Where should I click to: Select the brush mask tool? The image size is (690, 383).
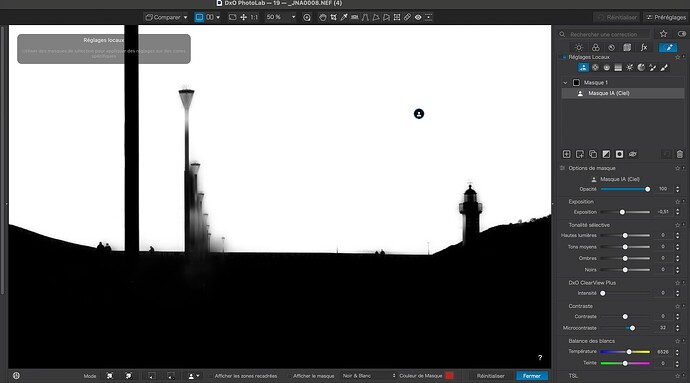coord(664,67)
